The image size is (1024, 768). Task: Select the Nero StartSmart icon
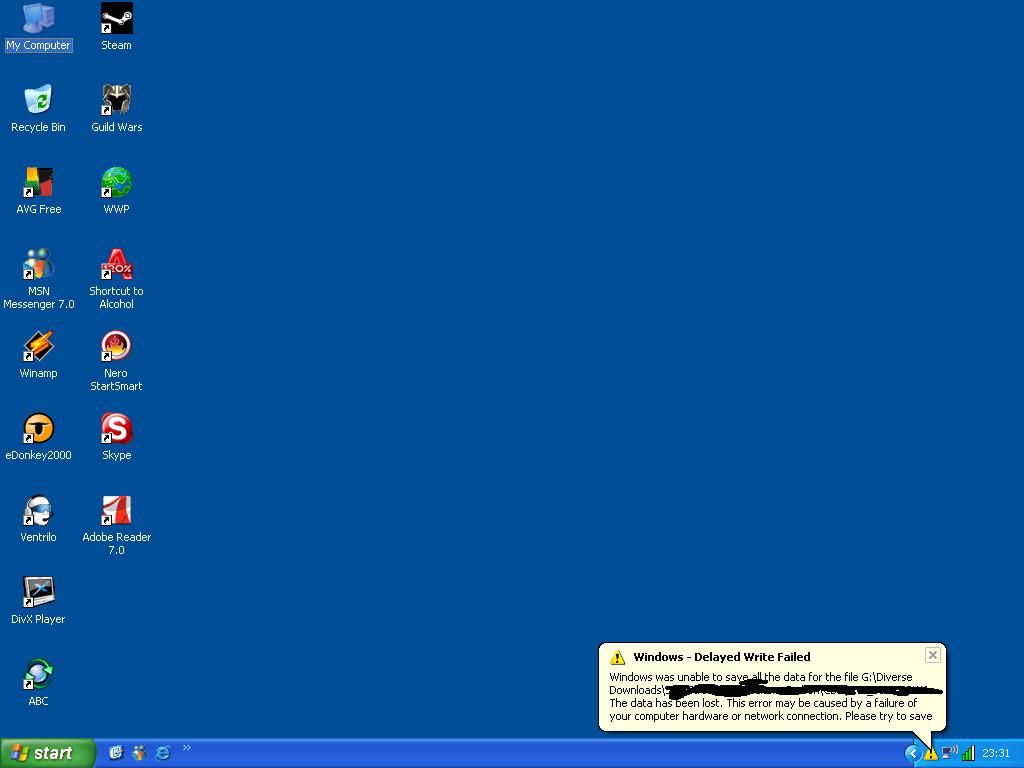[116, 361]
